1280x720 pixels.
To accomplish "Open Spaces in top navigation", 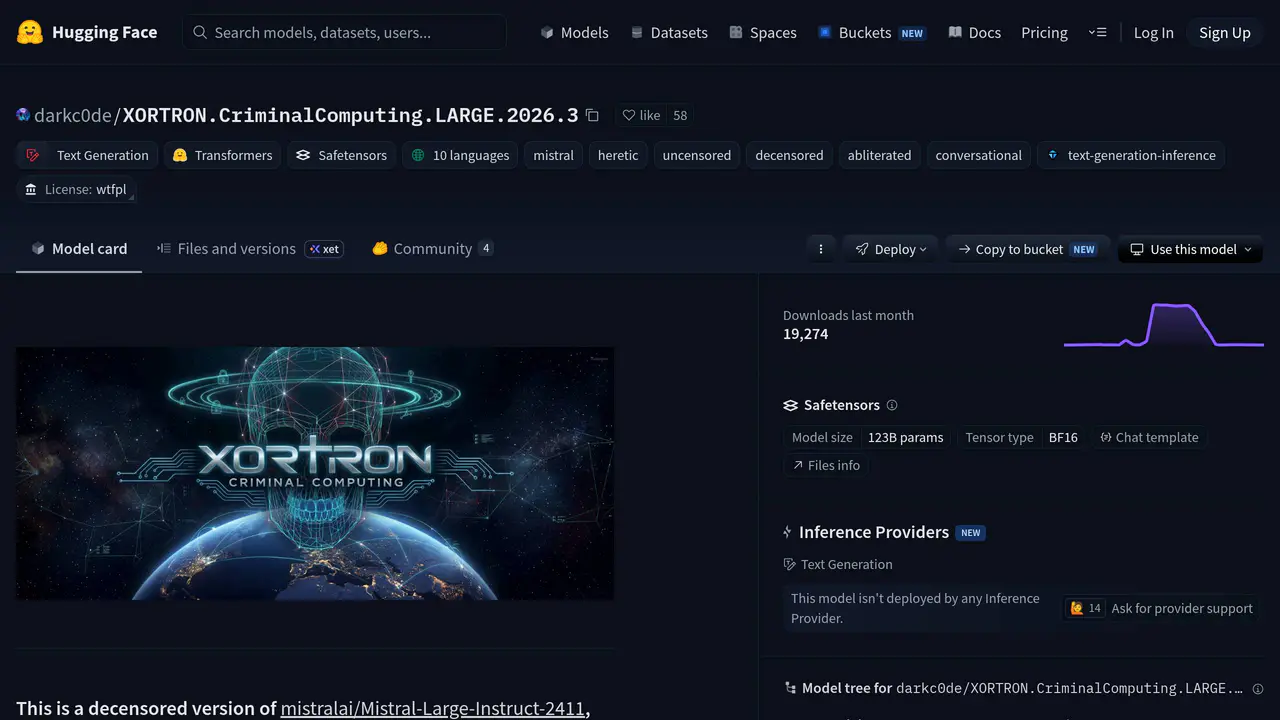I will click(x=763, y=32).
